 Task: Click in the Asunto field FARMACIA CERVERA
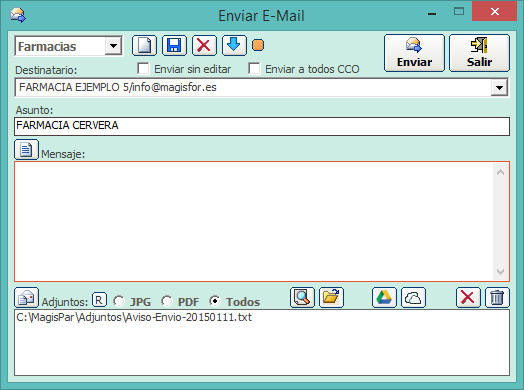tap(262, 126)
